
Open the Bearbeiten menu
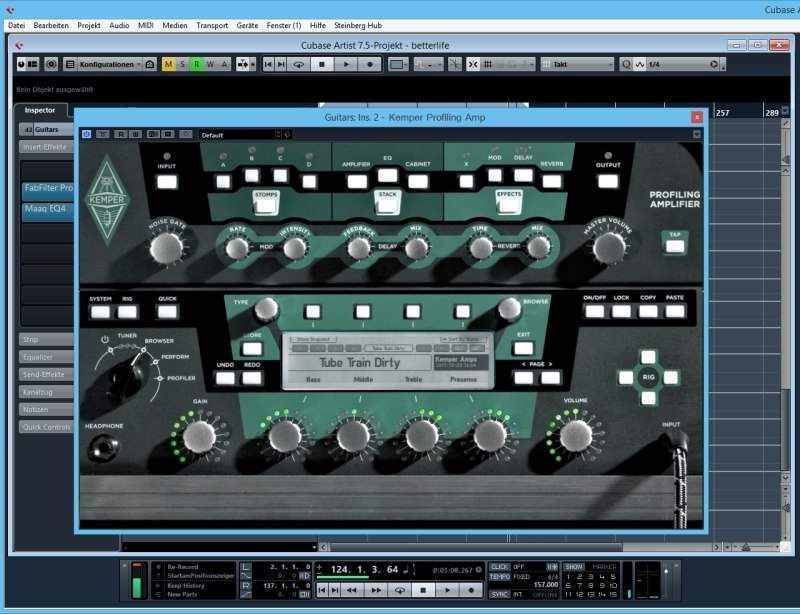coord(51,25)
